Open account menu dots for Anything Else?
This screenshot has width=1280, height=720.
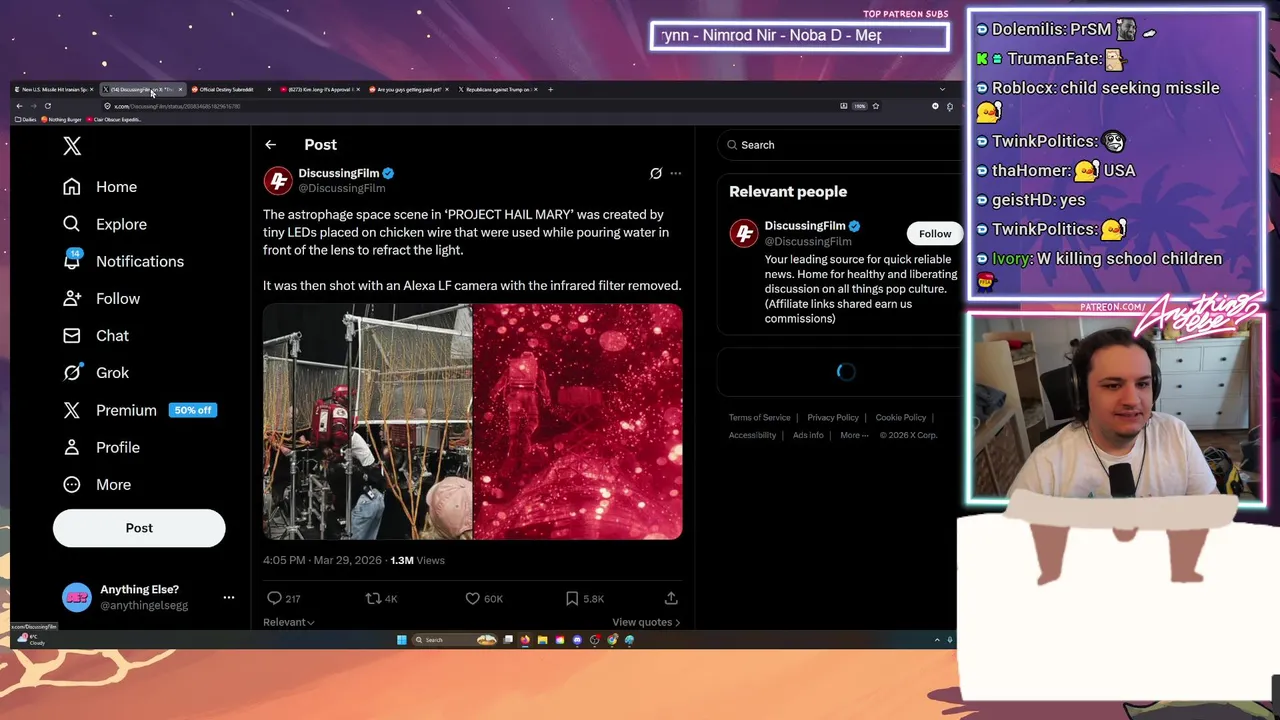pos(229,597)
